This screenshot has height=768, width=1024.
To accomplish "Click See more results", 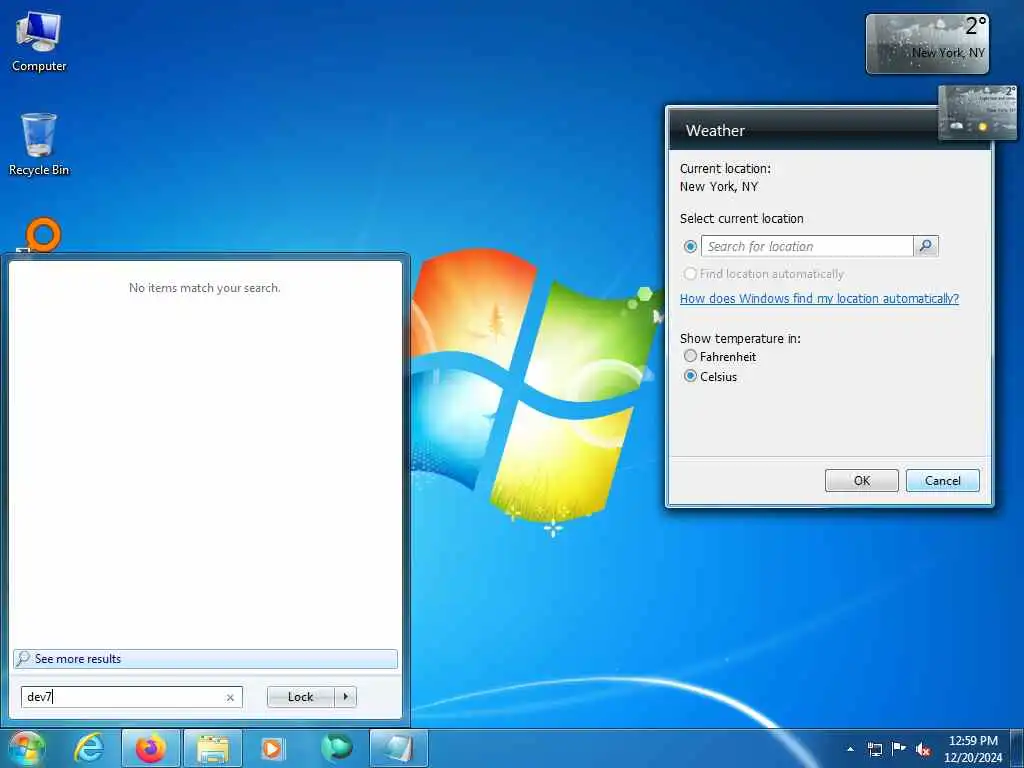I will click(205, 659).
